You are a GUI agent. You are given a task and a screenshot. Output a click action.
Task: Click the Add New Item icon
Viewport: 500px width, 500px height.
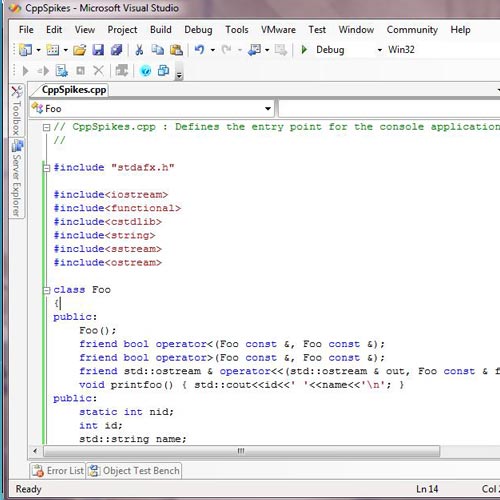(53, 50)
